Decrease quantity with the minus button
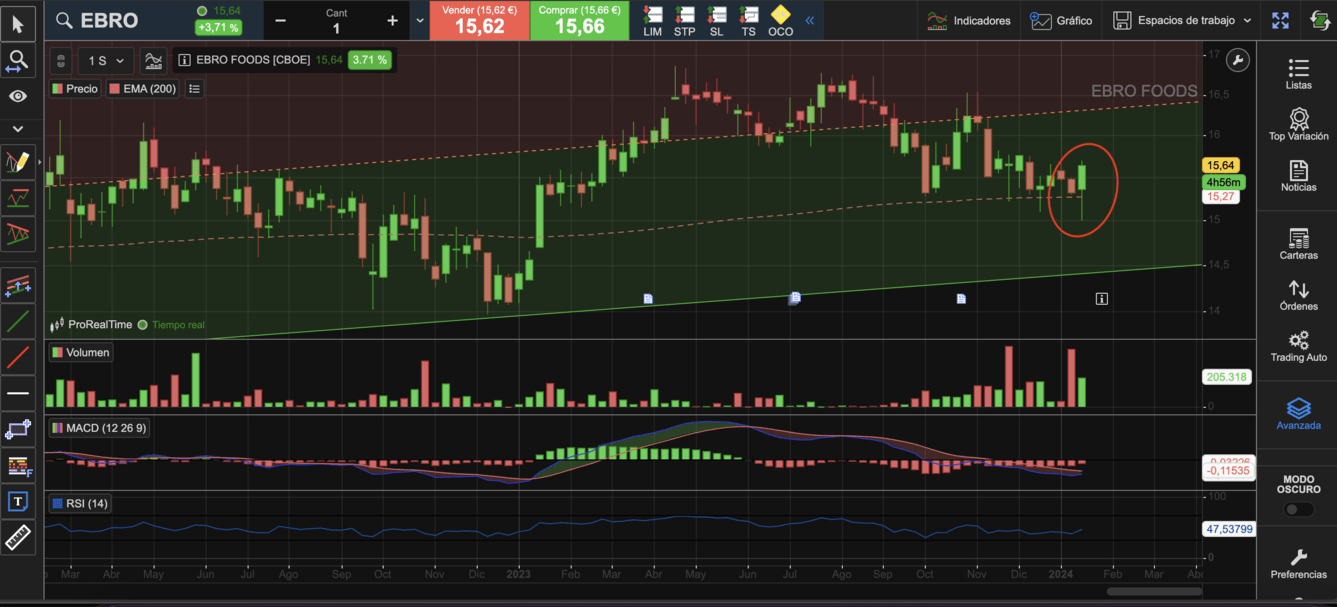The width and height of the screenshot is (1337, 607). 280,20
